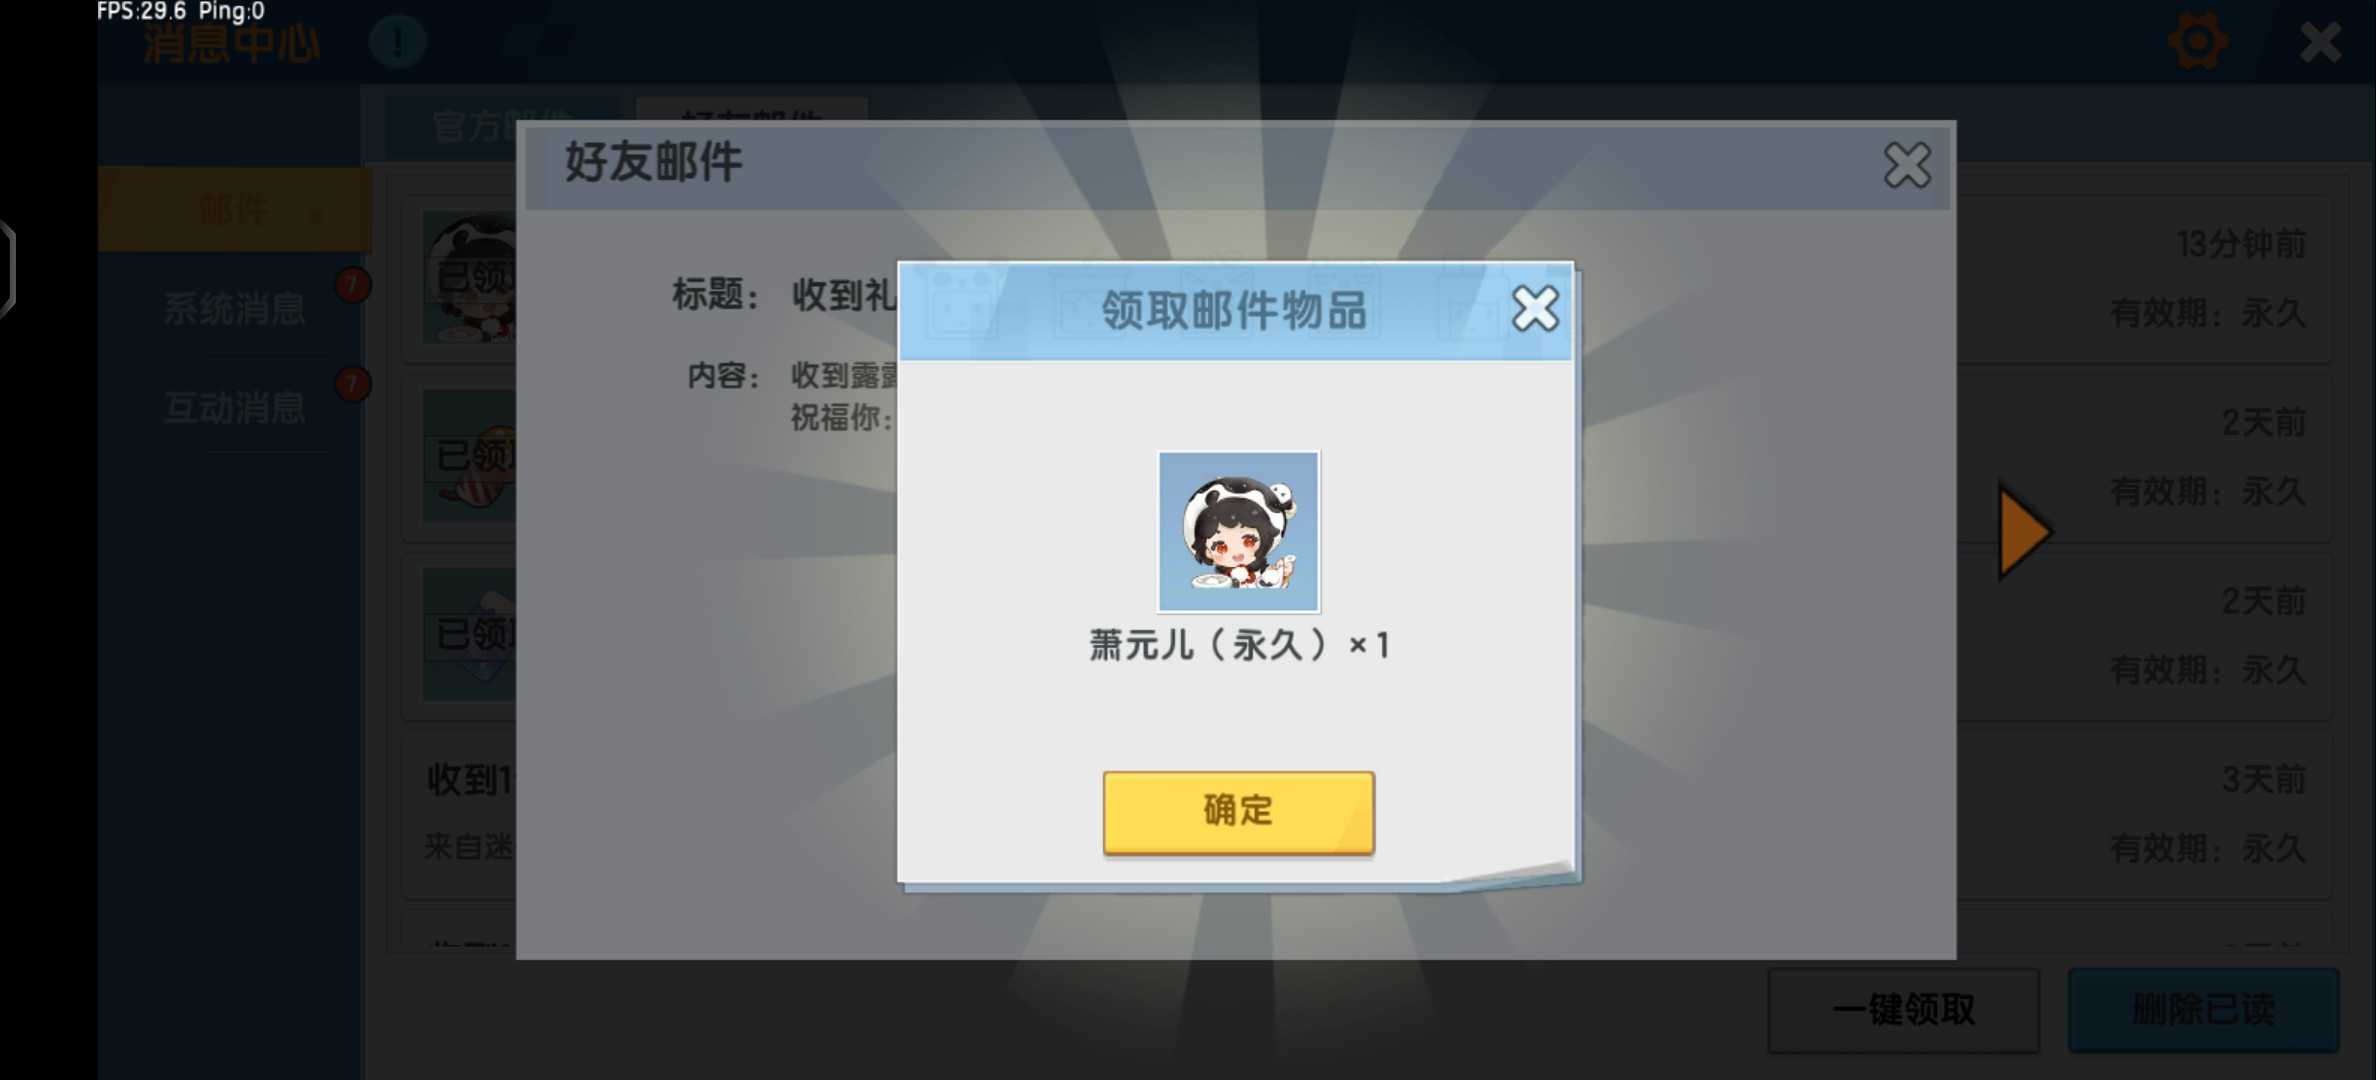Click the 删除已读 delete-read button
2376x1080 pixels.
pos(2203,1010)
